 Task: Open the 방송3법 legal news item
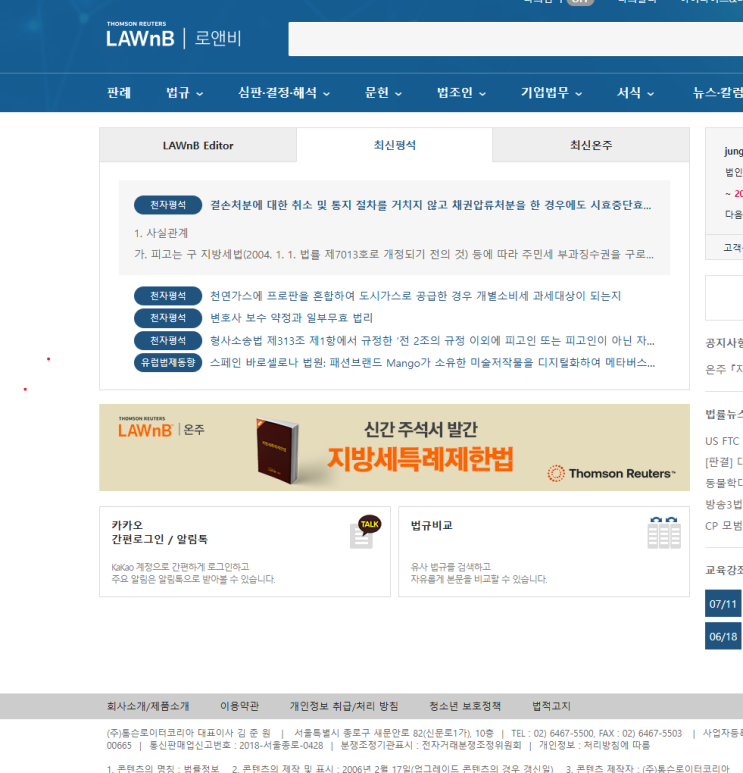(x=724, y=504)
